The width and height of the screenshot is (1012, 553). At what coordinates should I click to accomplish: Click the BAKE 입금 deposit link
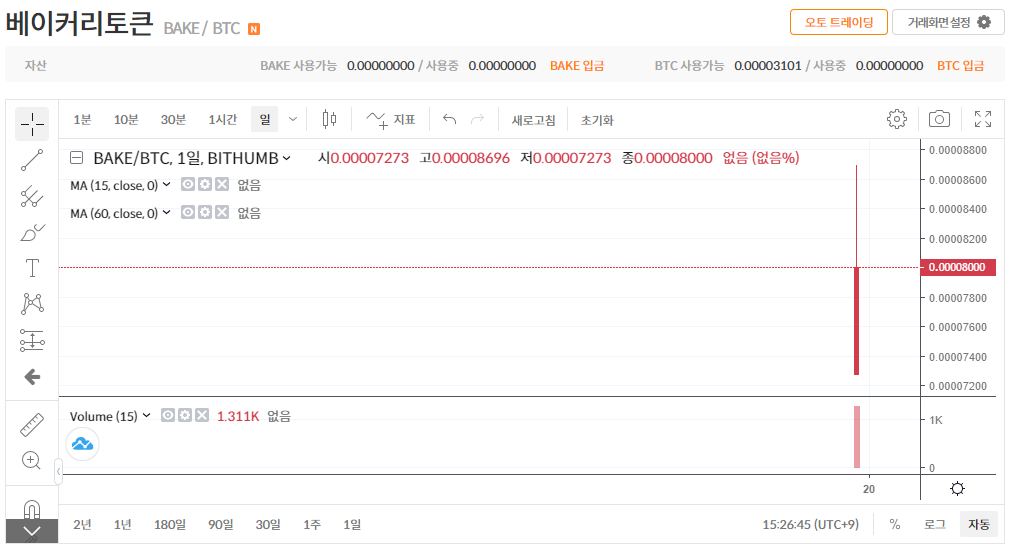577,66
